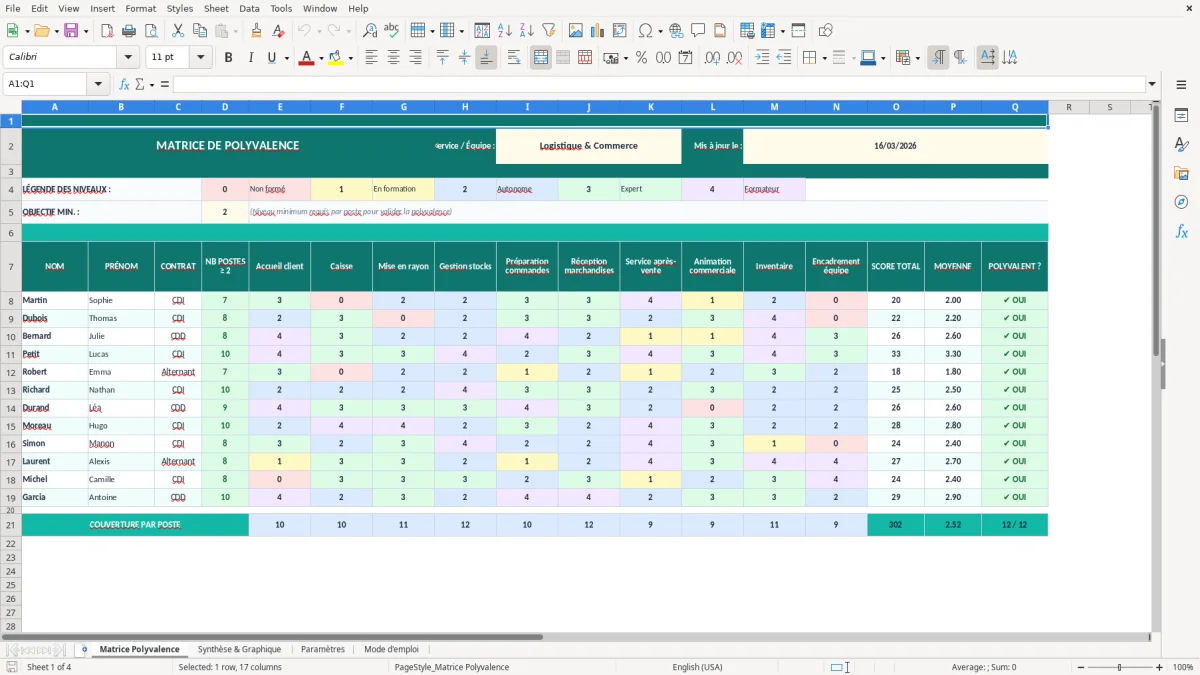The width and height of the screenshot is (1200, 675).
Task: Open the font color dropdown arrow
Action: 319,58
